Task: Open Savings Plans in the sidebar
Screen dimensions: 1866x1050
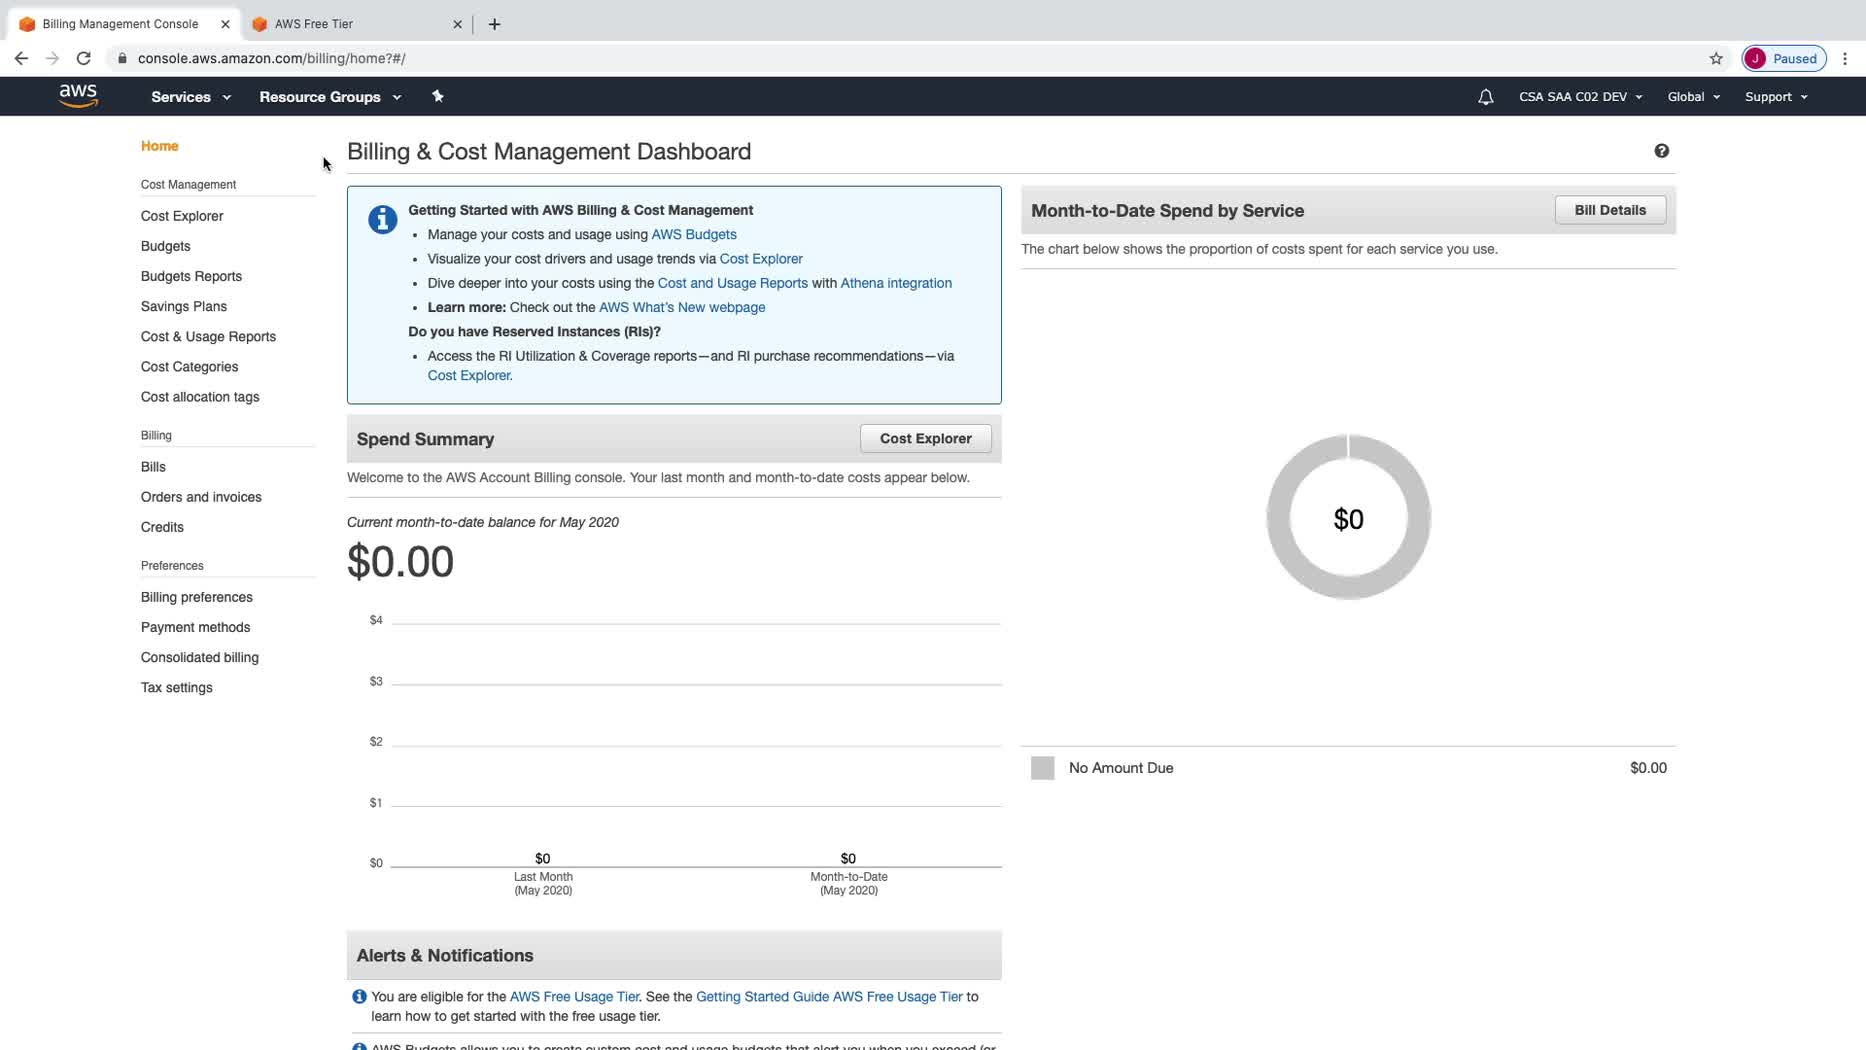Action: [184, 306]
